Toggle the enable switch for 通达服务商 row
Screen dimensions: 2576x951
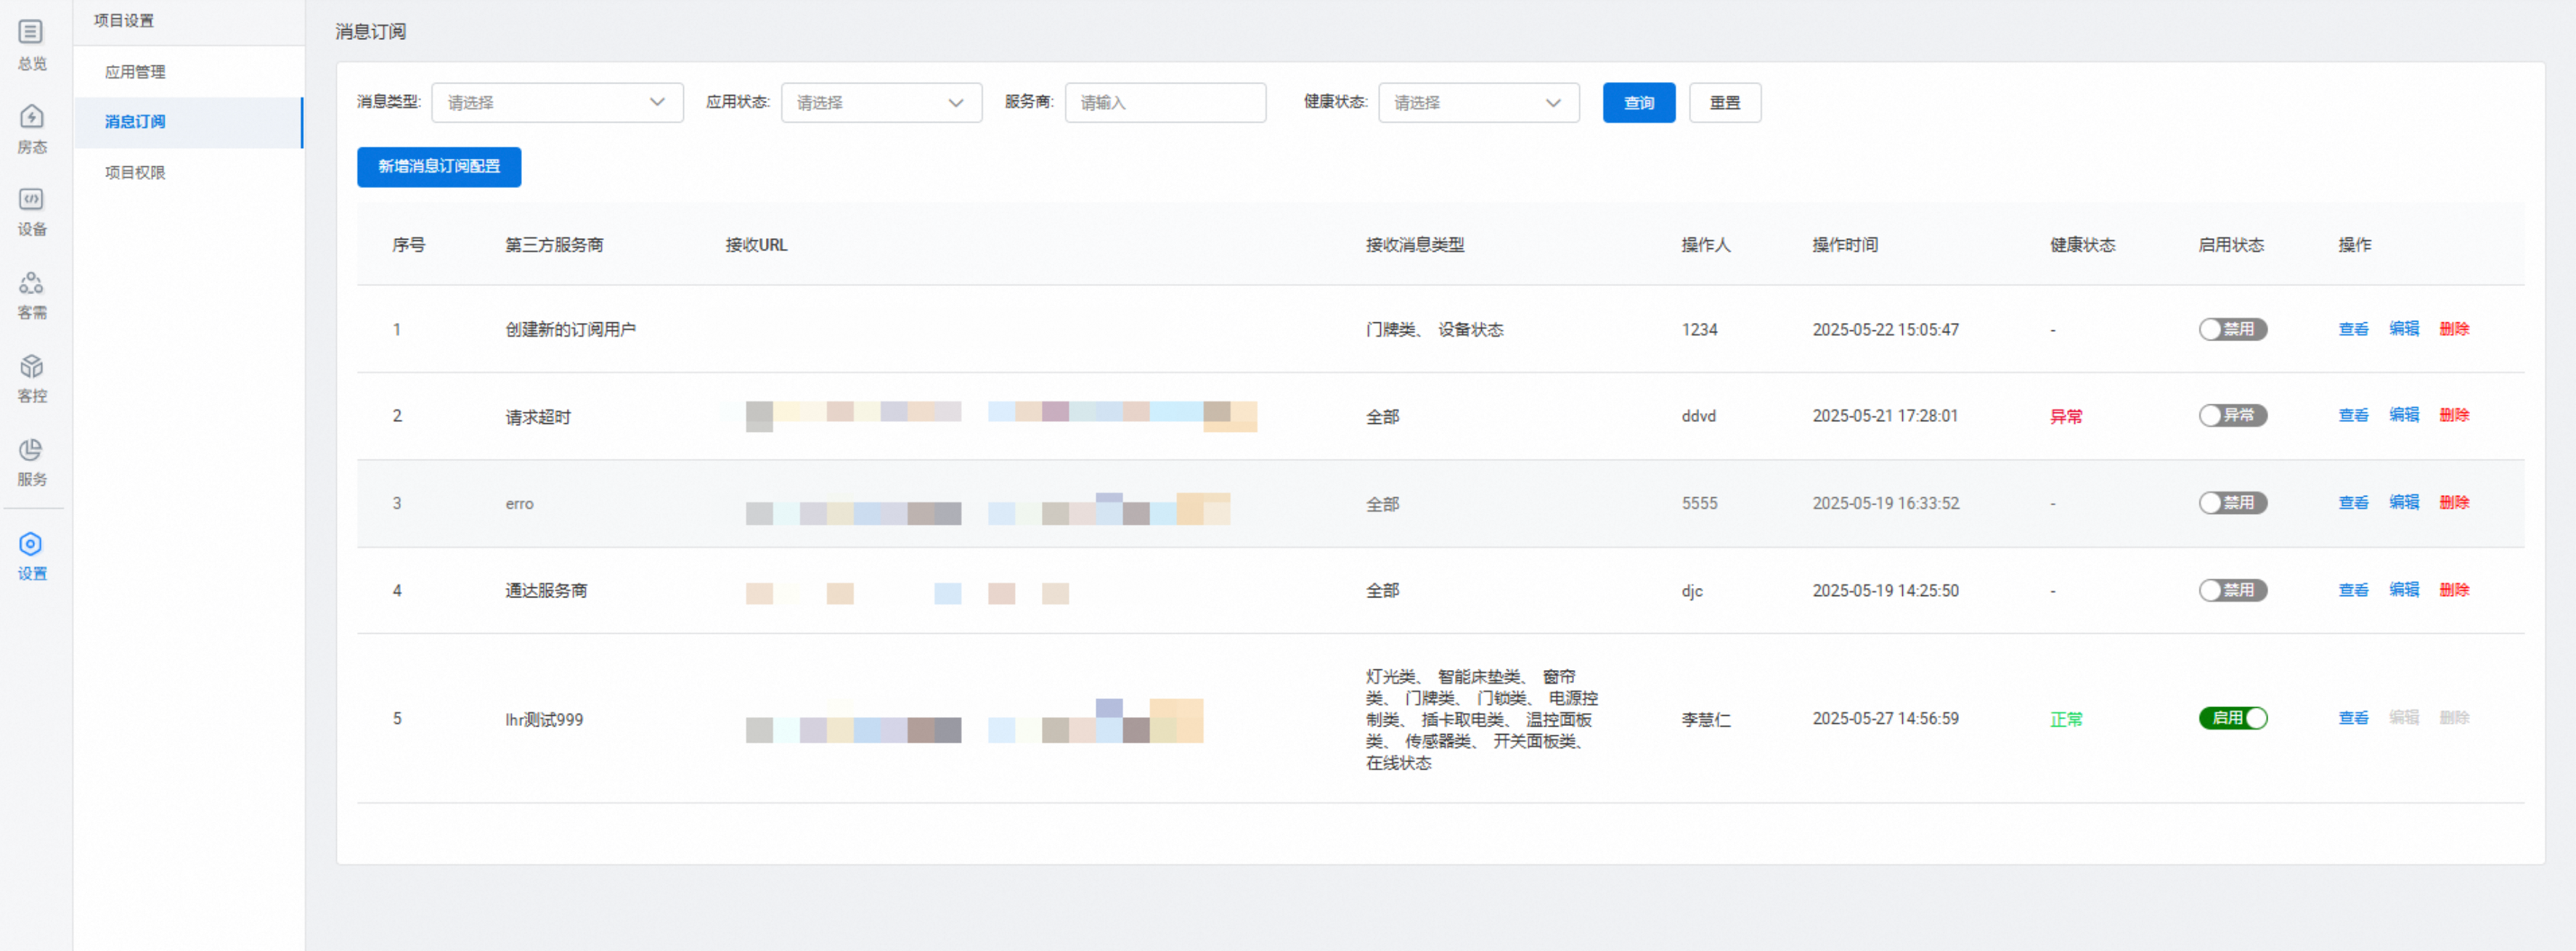(x=2232, y=590)
